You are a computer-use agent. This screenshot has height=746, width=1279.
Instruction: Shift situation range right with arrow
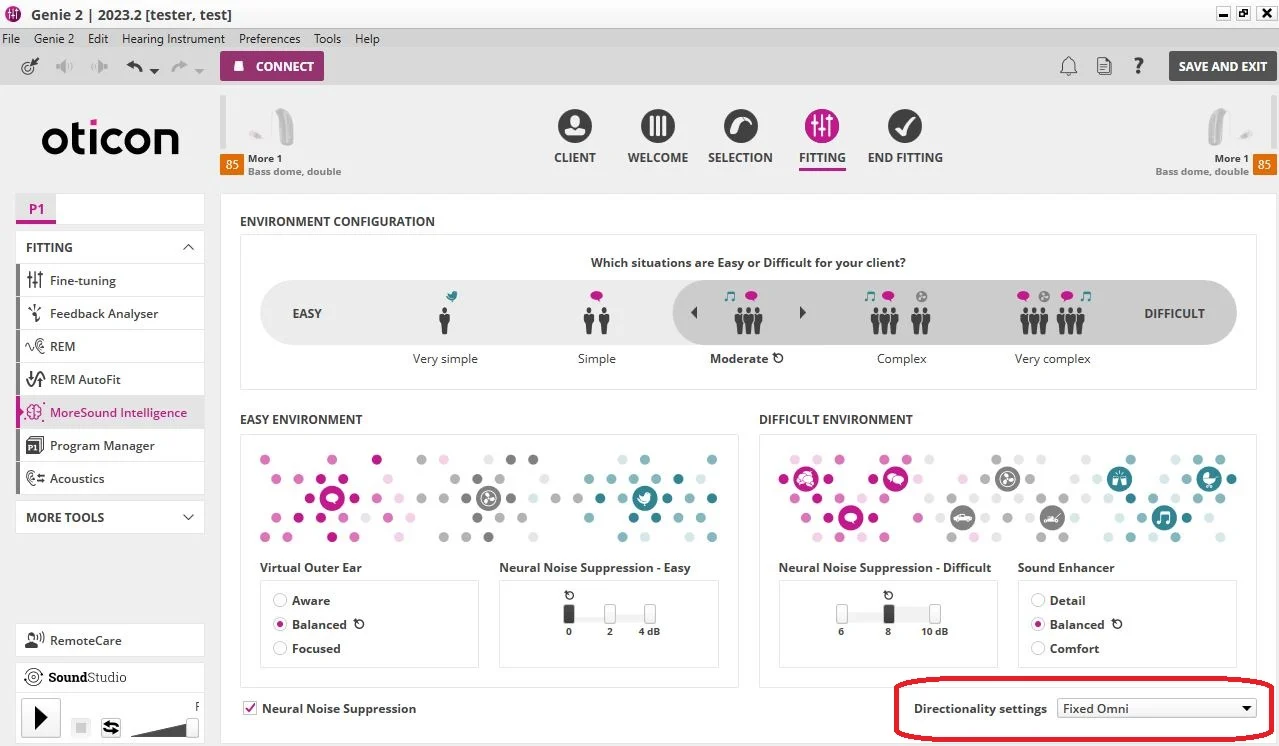point(802,313)
